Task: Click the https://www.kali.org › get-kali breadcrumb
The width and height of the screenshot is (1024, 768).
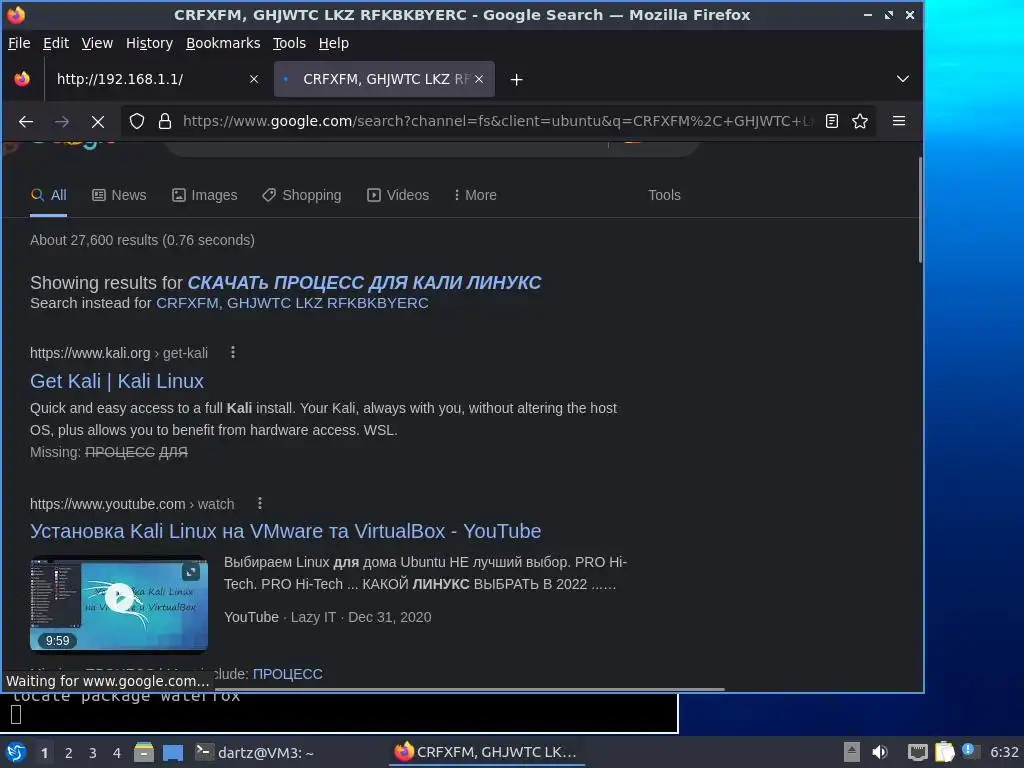Action: (x=119, y=353)
